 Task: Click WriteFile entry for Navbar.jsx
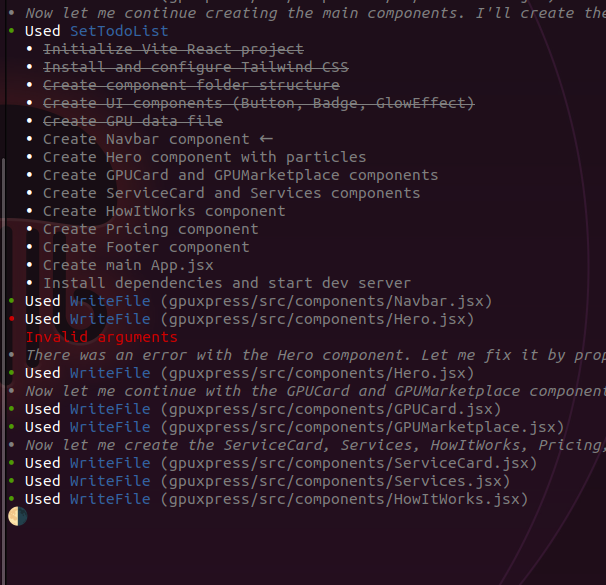pyautogui.click(x=259, y=301)
